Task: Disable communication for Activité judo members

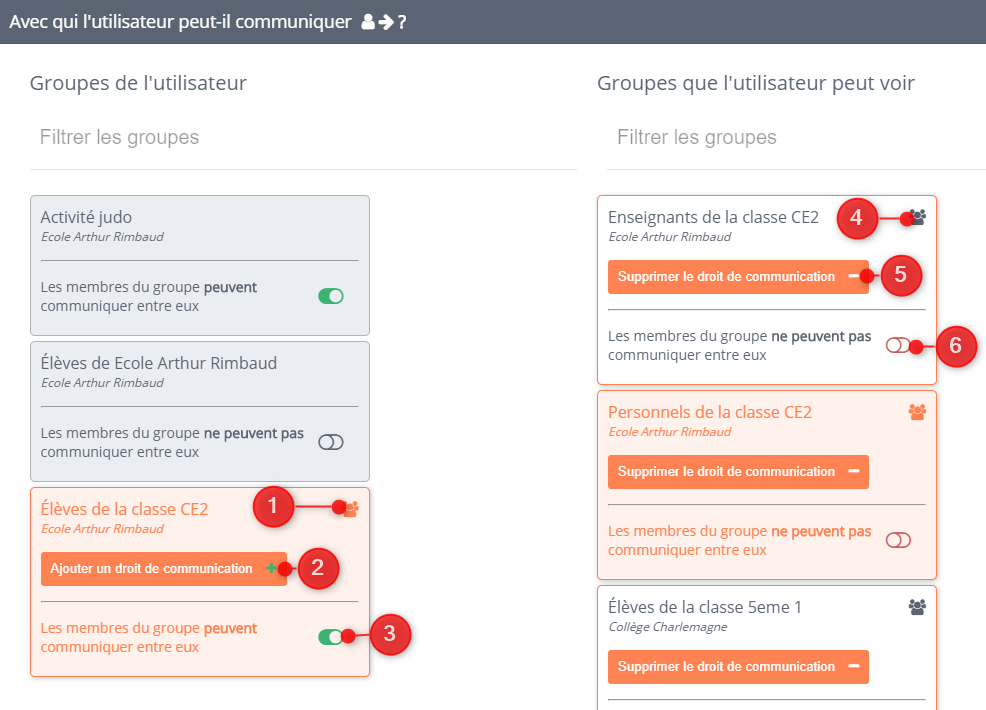Action: click(330, 296)
